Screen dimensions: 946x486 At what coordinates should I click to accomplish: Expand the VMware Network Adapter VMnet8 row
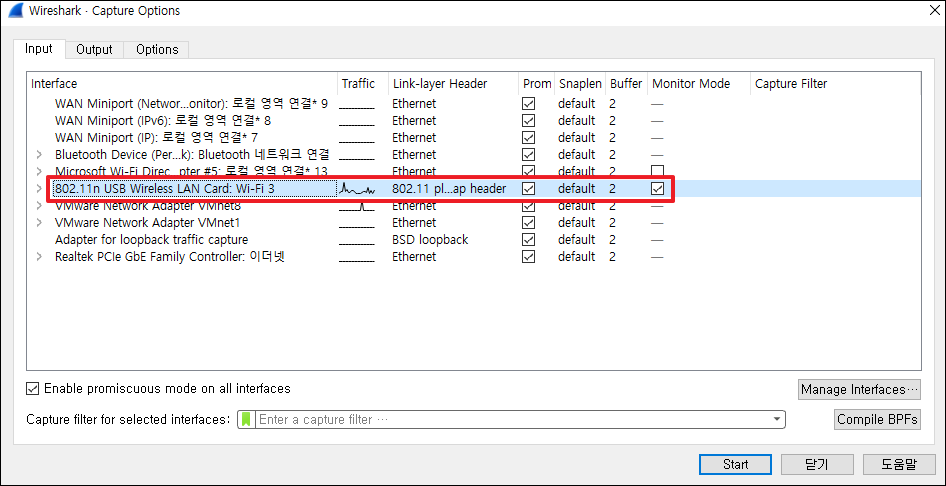coord(39,206)
